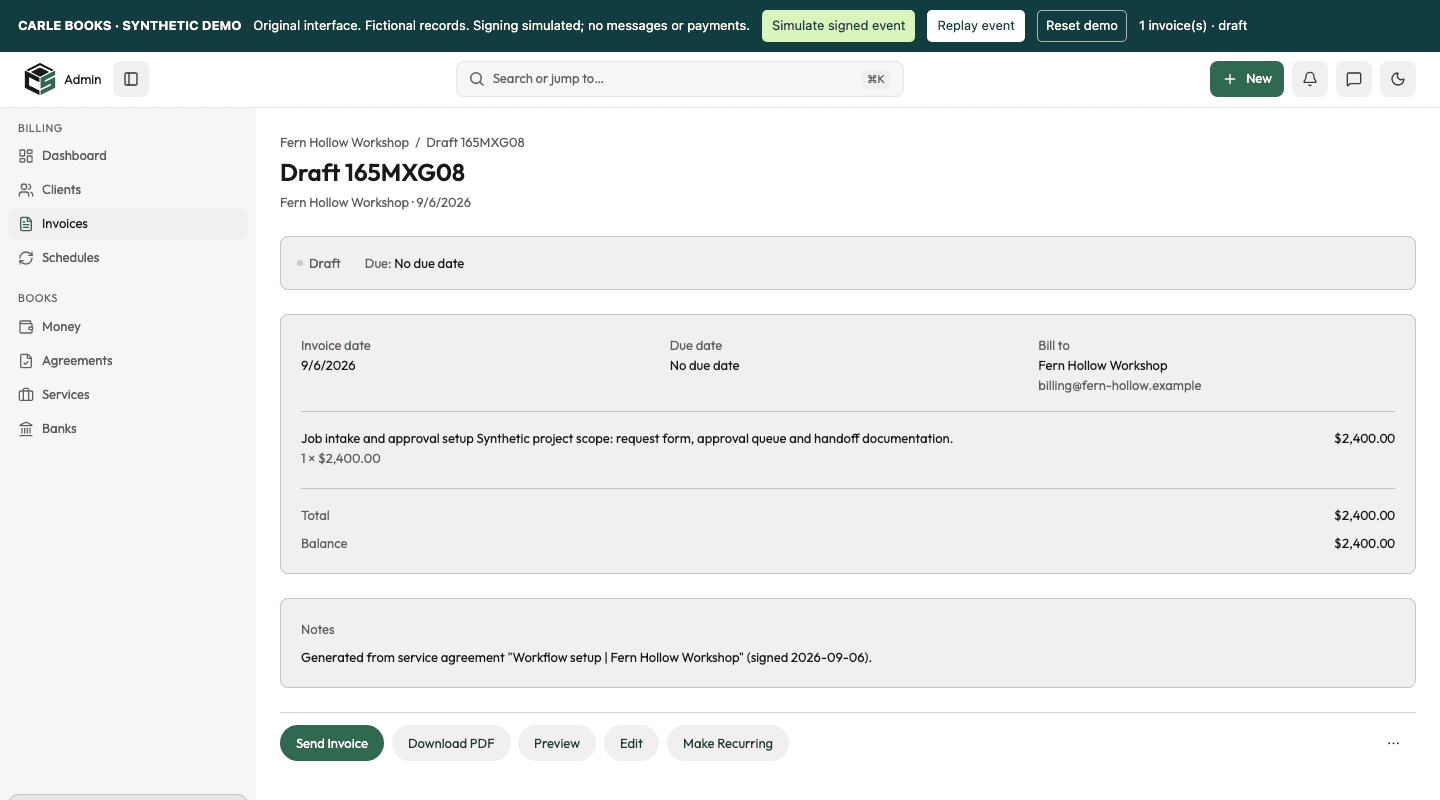The width and height of the screenshot is (1440, 800).
Task: Select Invoices in the sidebar
Action: coord(128,224)
